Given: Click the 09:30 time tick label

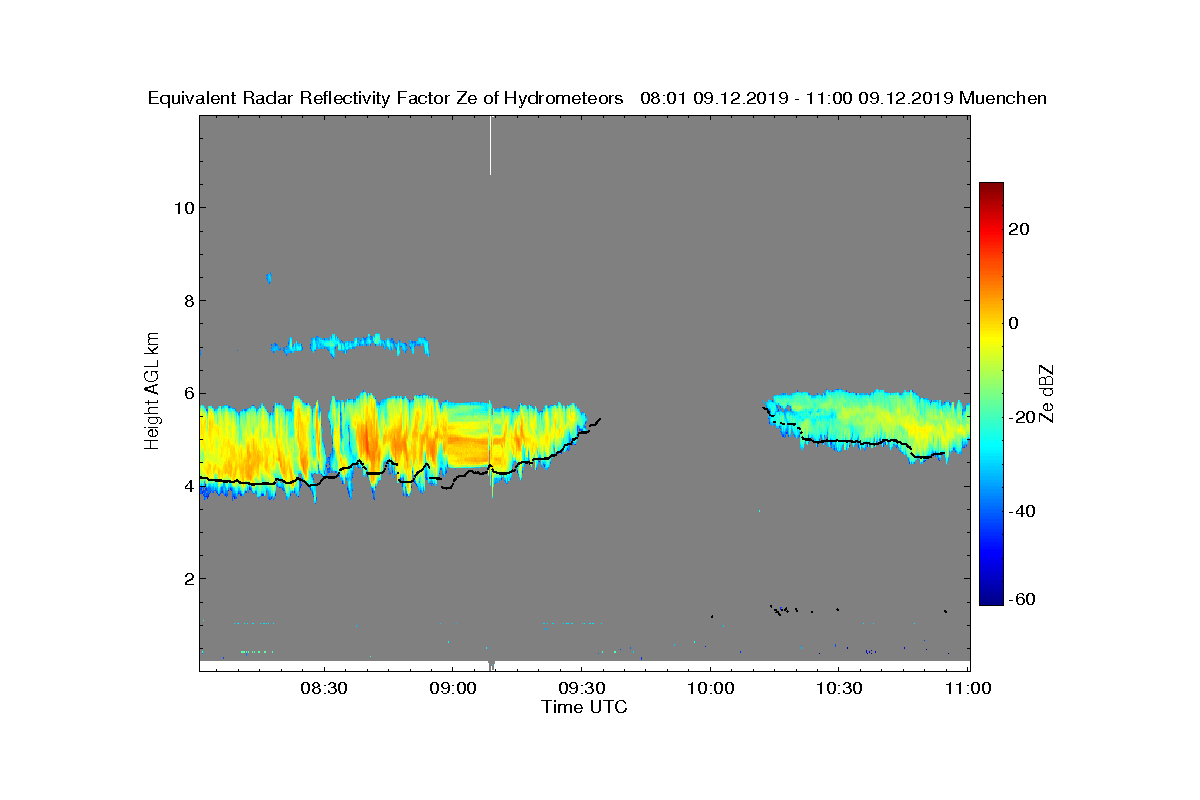Looking at the screenshot, I should pos(581,689).
